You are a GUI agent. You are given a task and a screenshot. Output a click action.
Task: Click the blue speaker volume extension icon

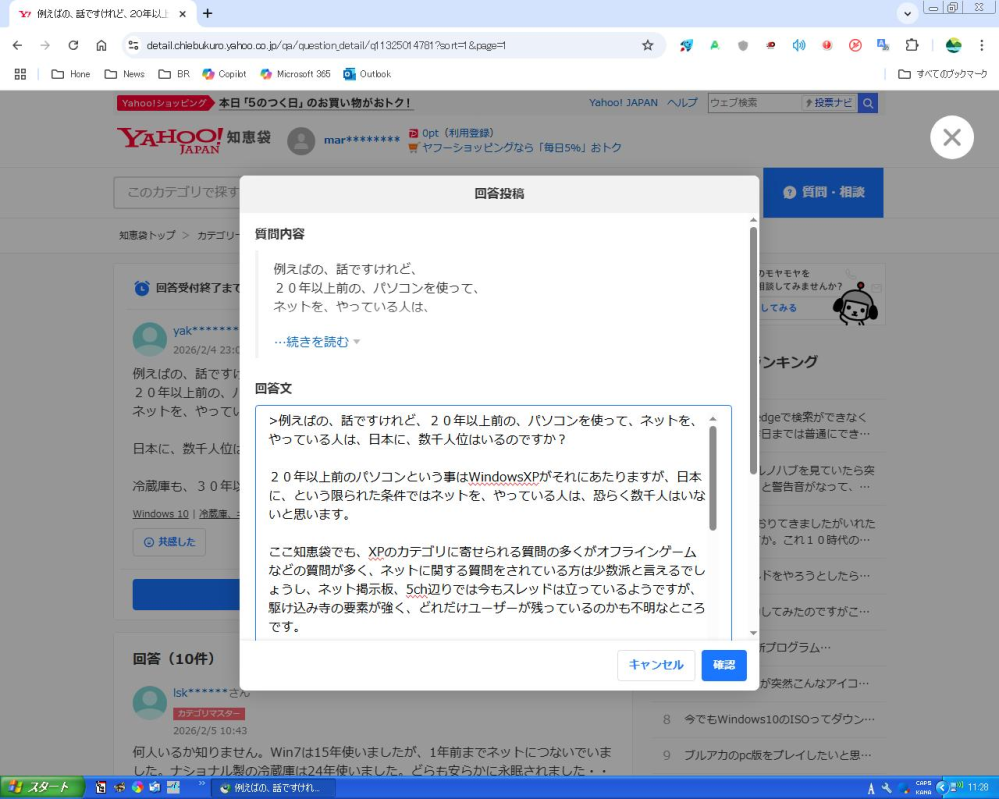click(799, 45)
